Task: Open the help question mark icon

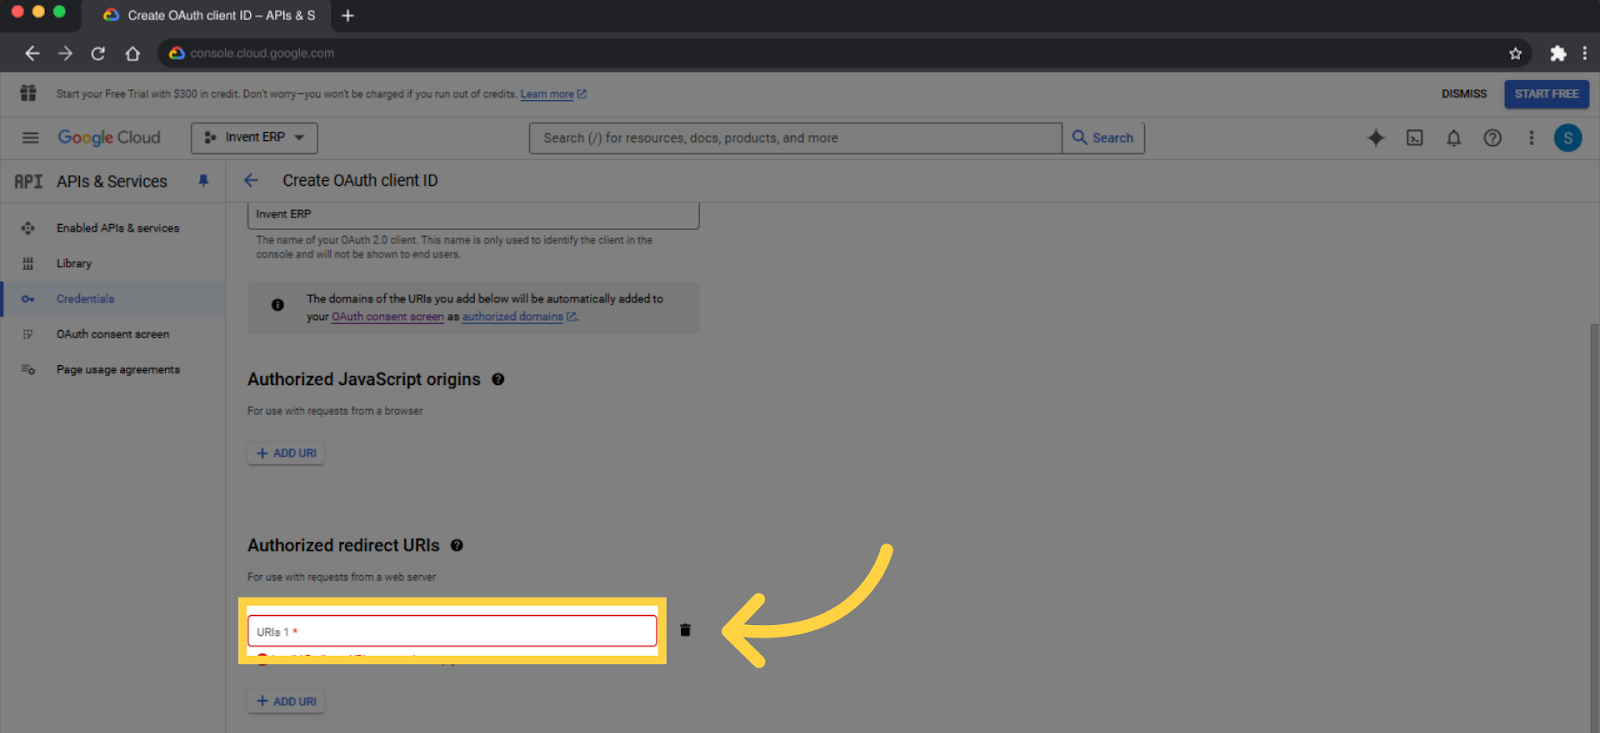Action: point(1492,138)
